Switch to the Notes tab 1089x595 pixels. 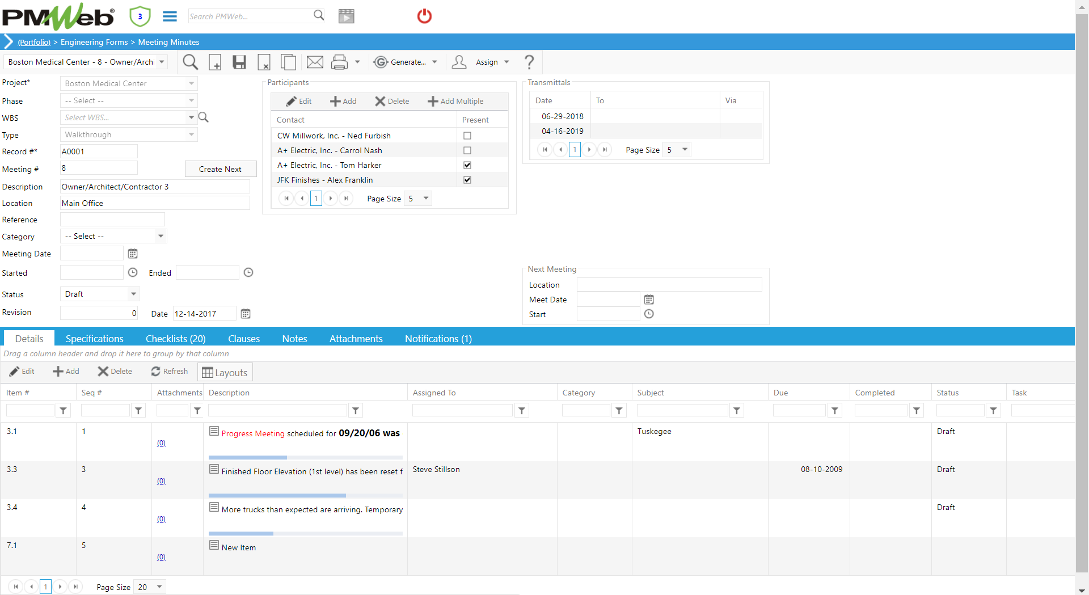(294, 339)
